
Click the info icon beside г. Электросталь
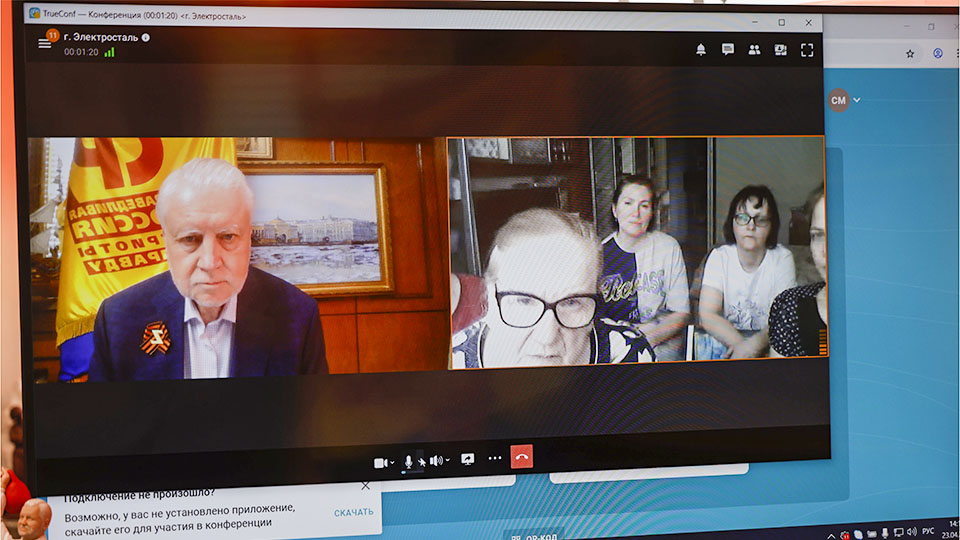[146, 38]
